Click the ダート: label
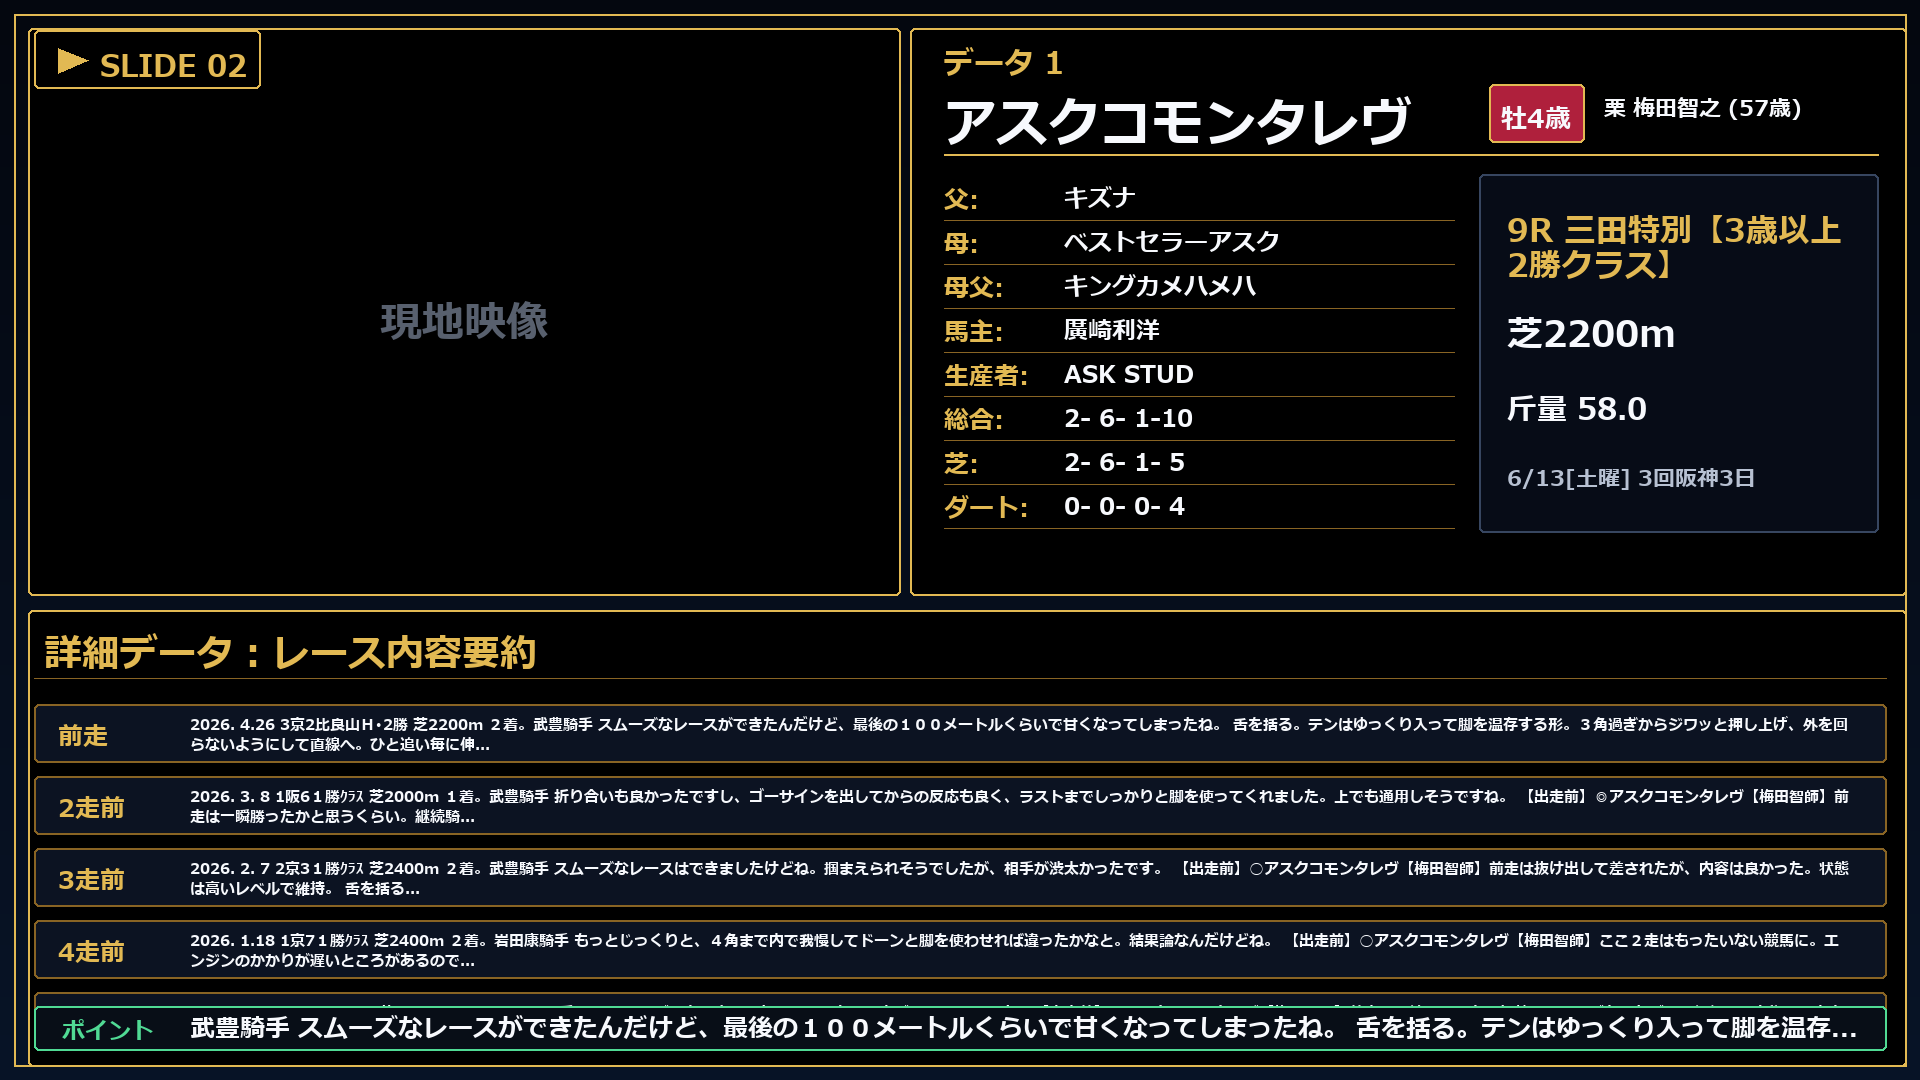This screenshot has width=1920, height=1080. (986, 507)
